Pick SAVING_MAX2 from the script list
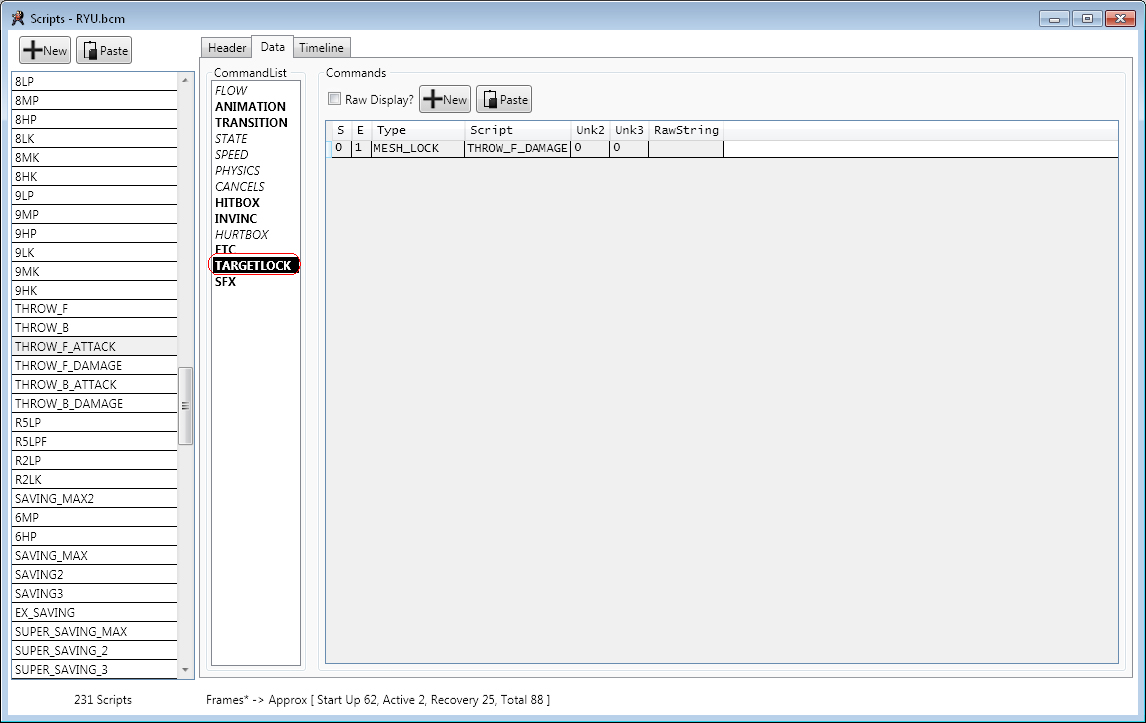The height and width of the screenshot is (723, 1146). [54, 499]
